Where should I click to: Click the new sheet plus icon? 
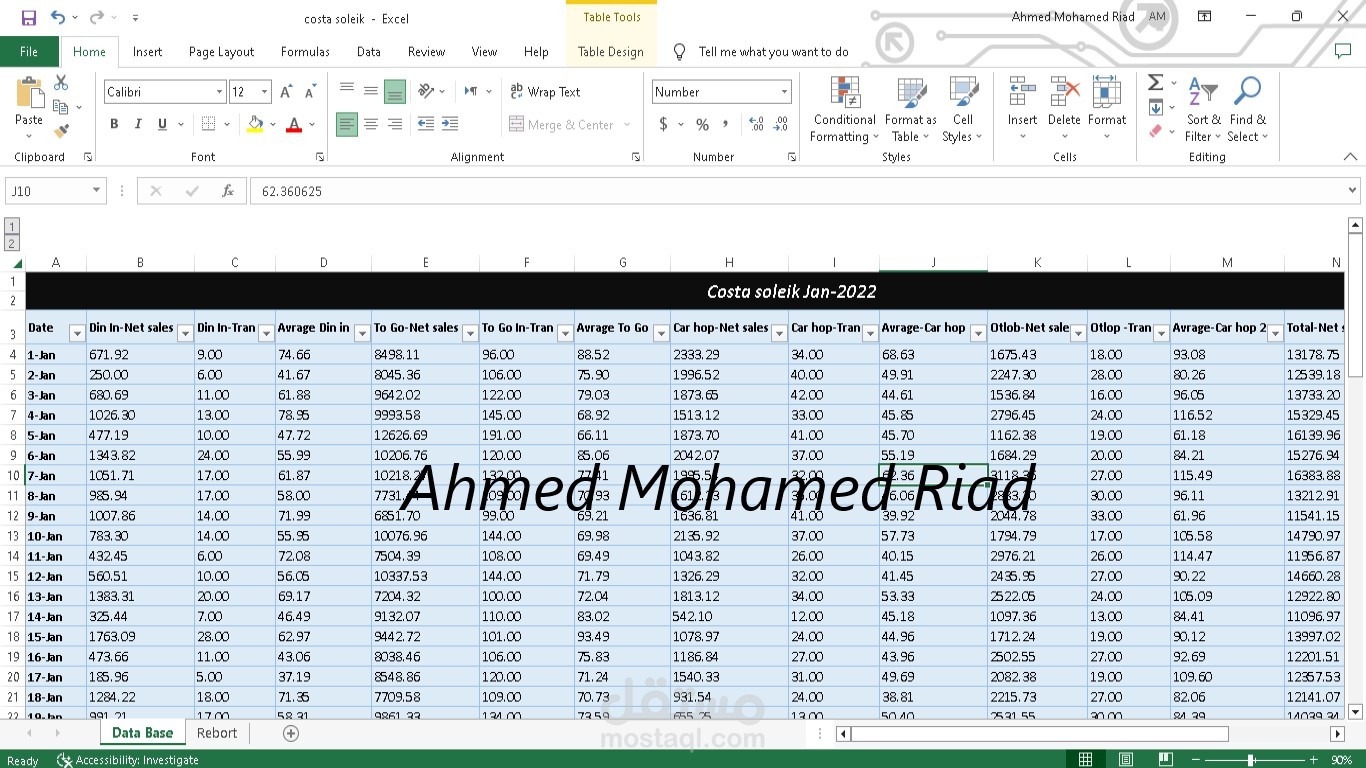(291, 733)
